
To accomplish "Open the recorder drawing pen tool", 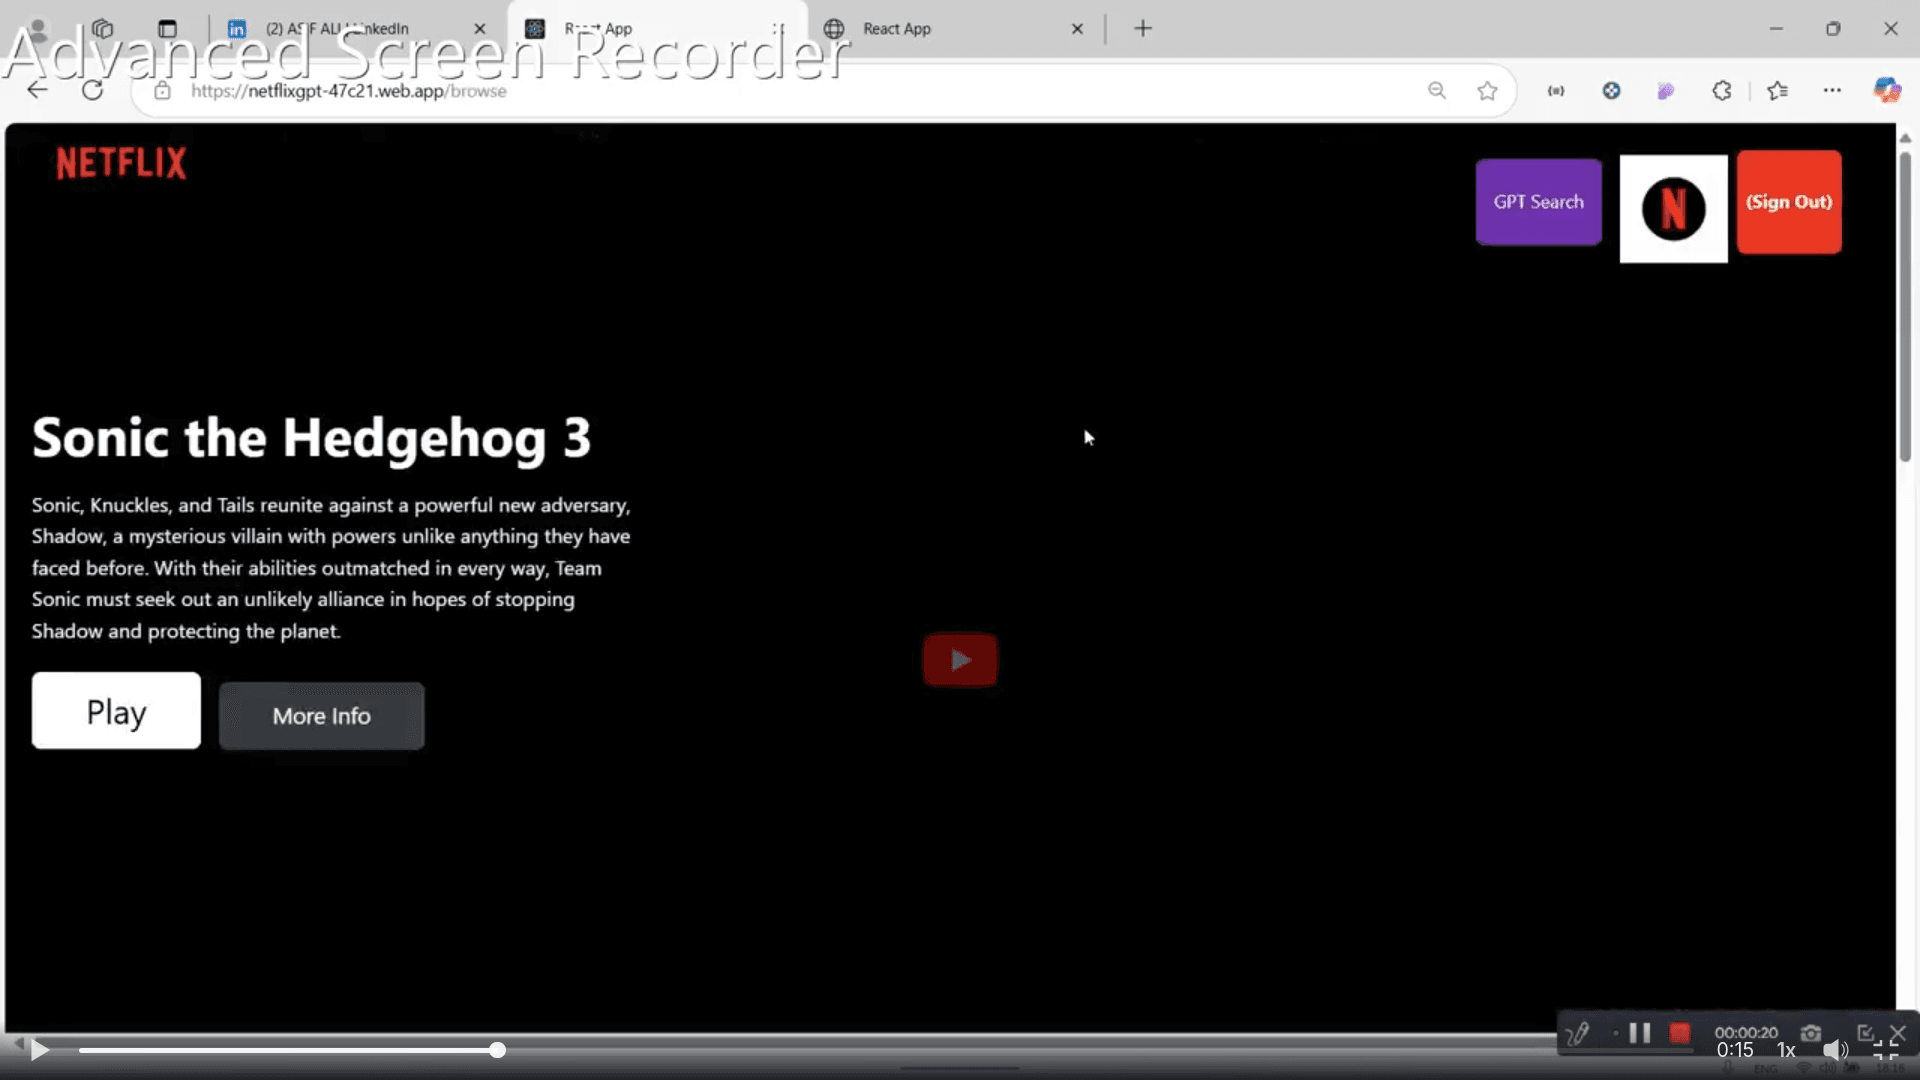I will tap(1578, 1033).
